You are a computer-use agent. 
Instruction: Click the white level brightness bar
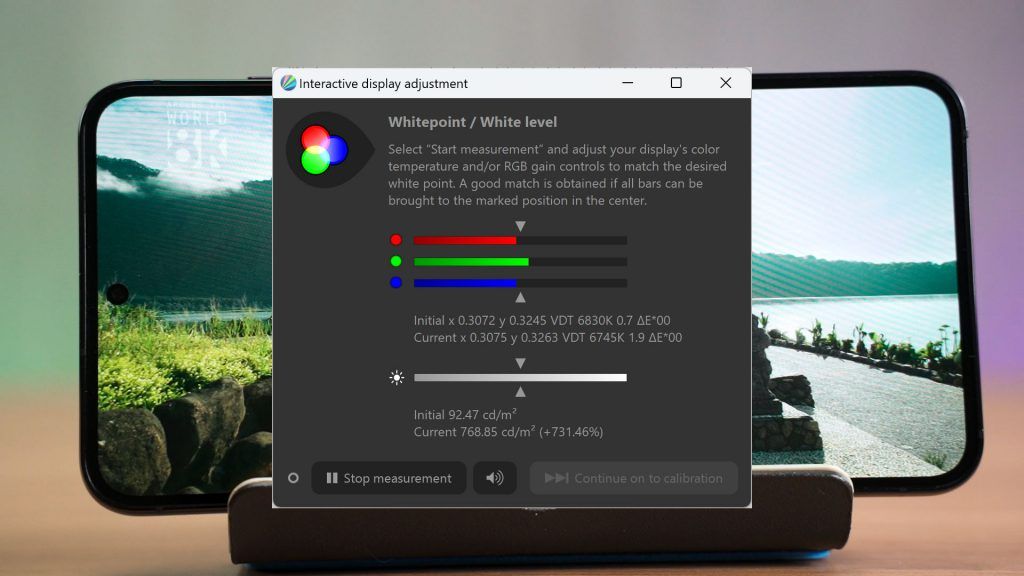click(520, 377)
